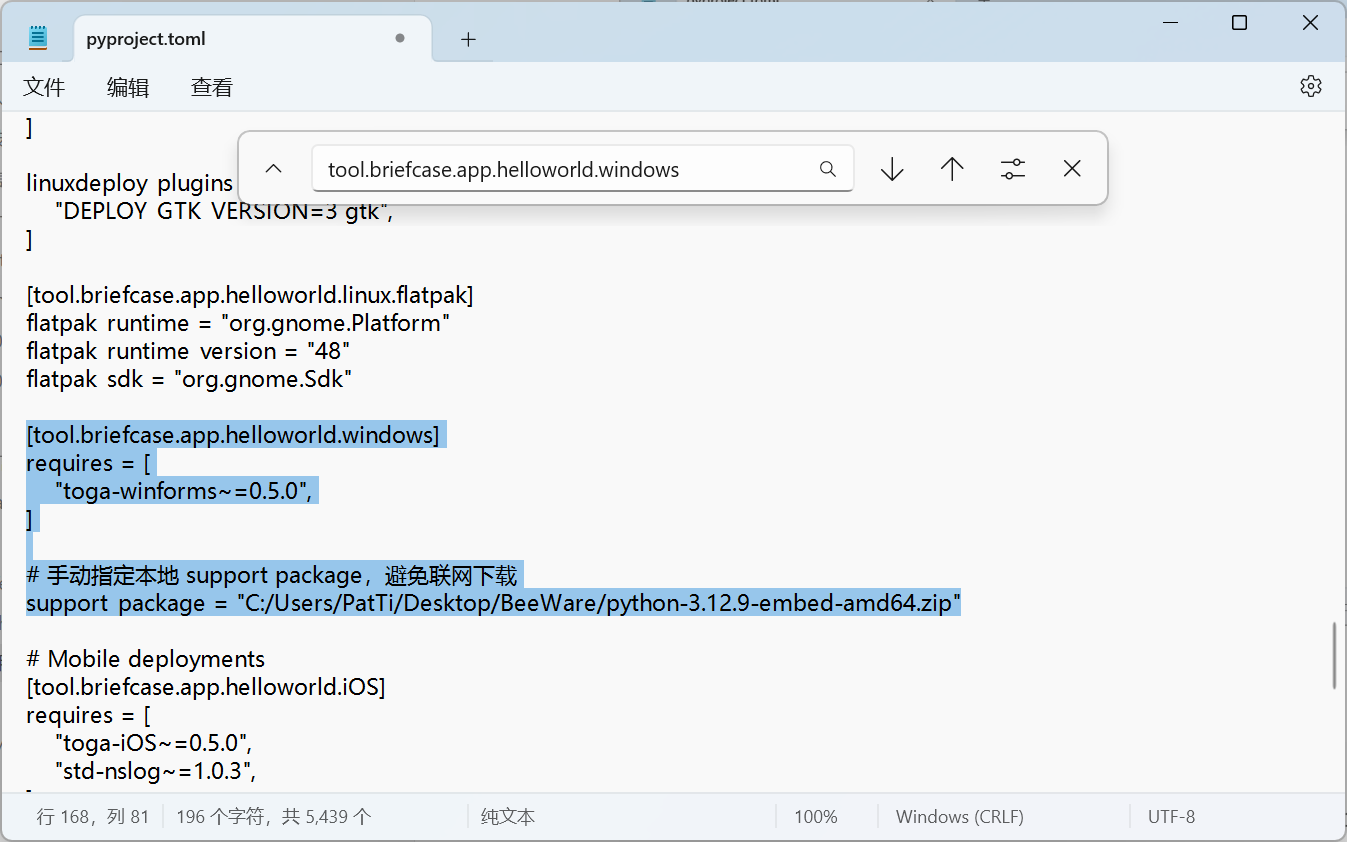Close the find bar
The height and width of the screenshot is (842, 1347).
pyautogui.click(x=1072, y=169)
